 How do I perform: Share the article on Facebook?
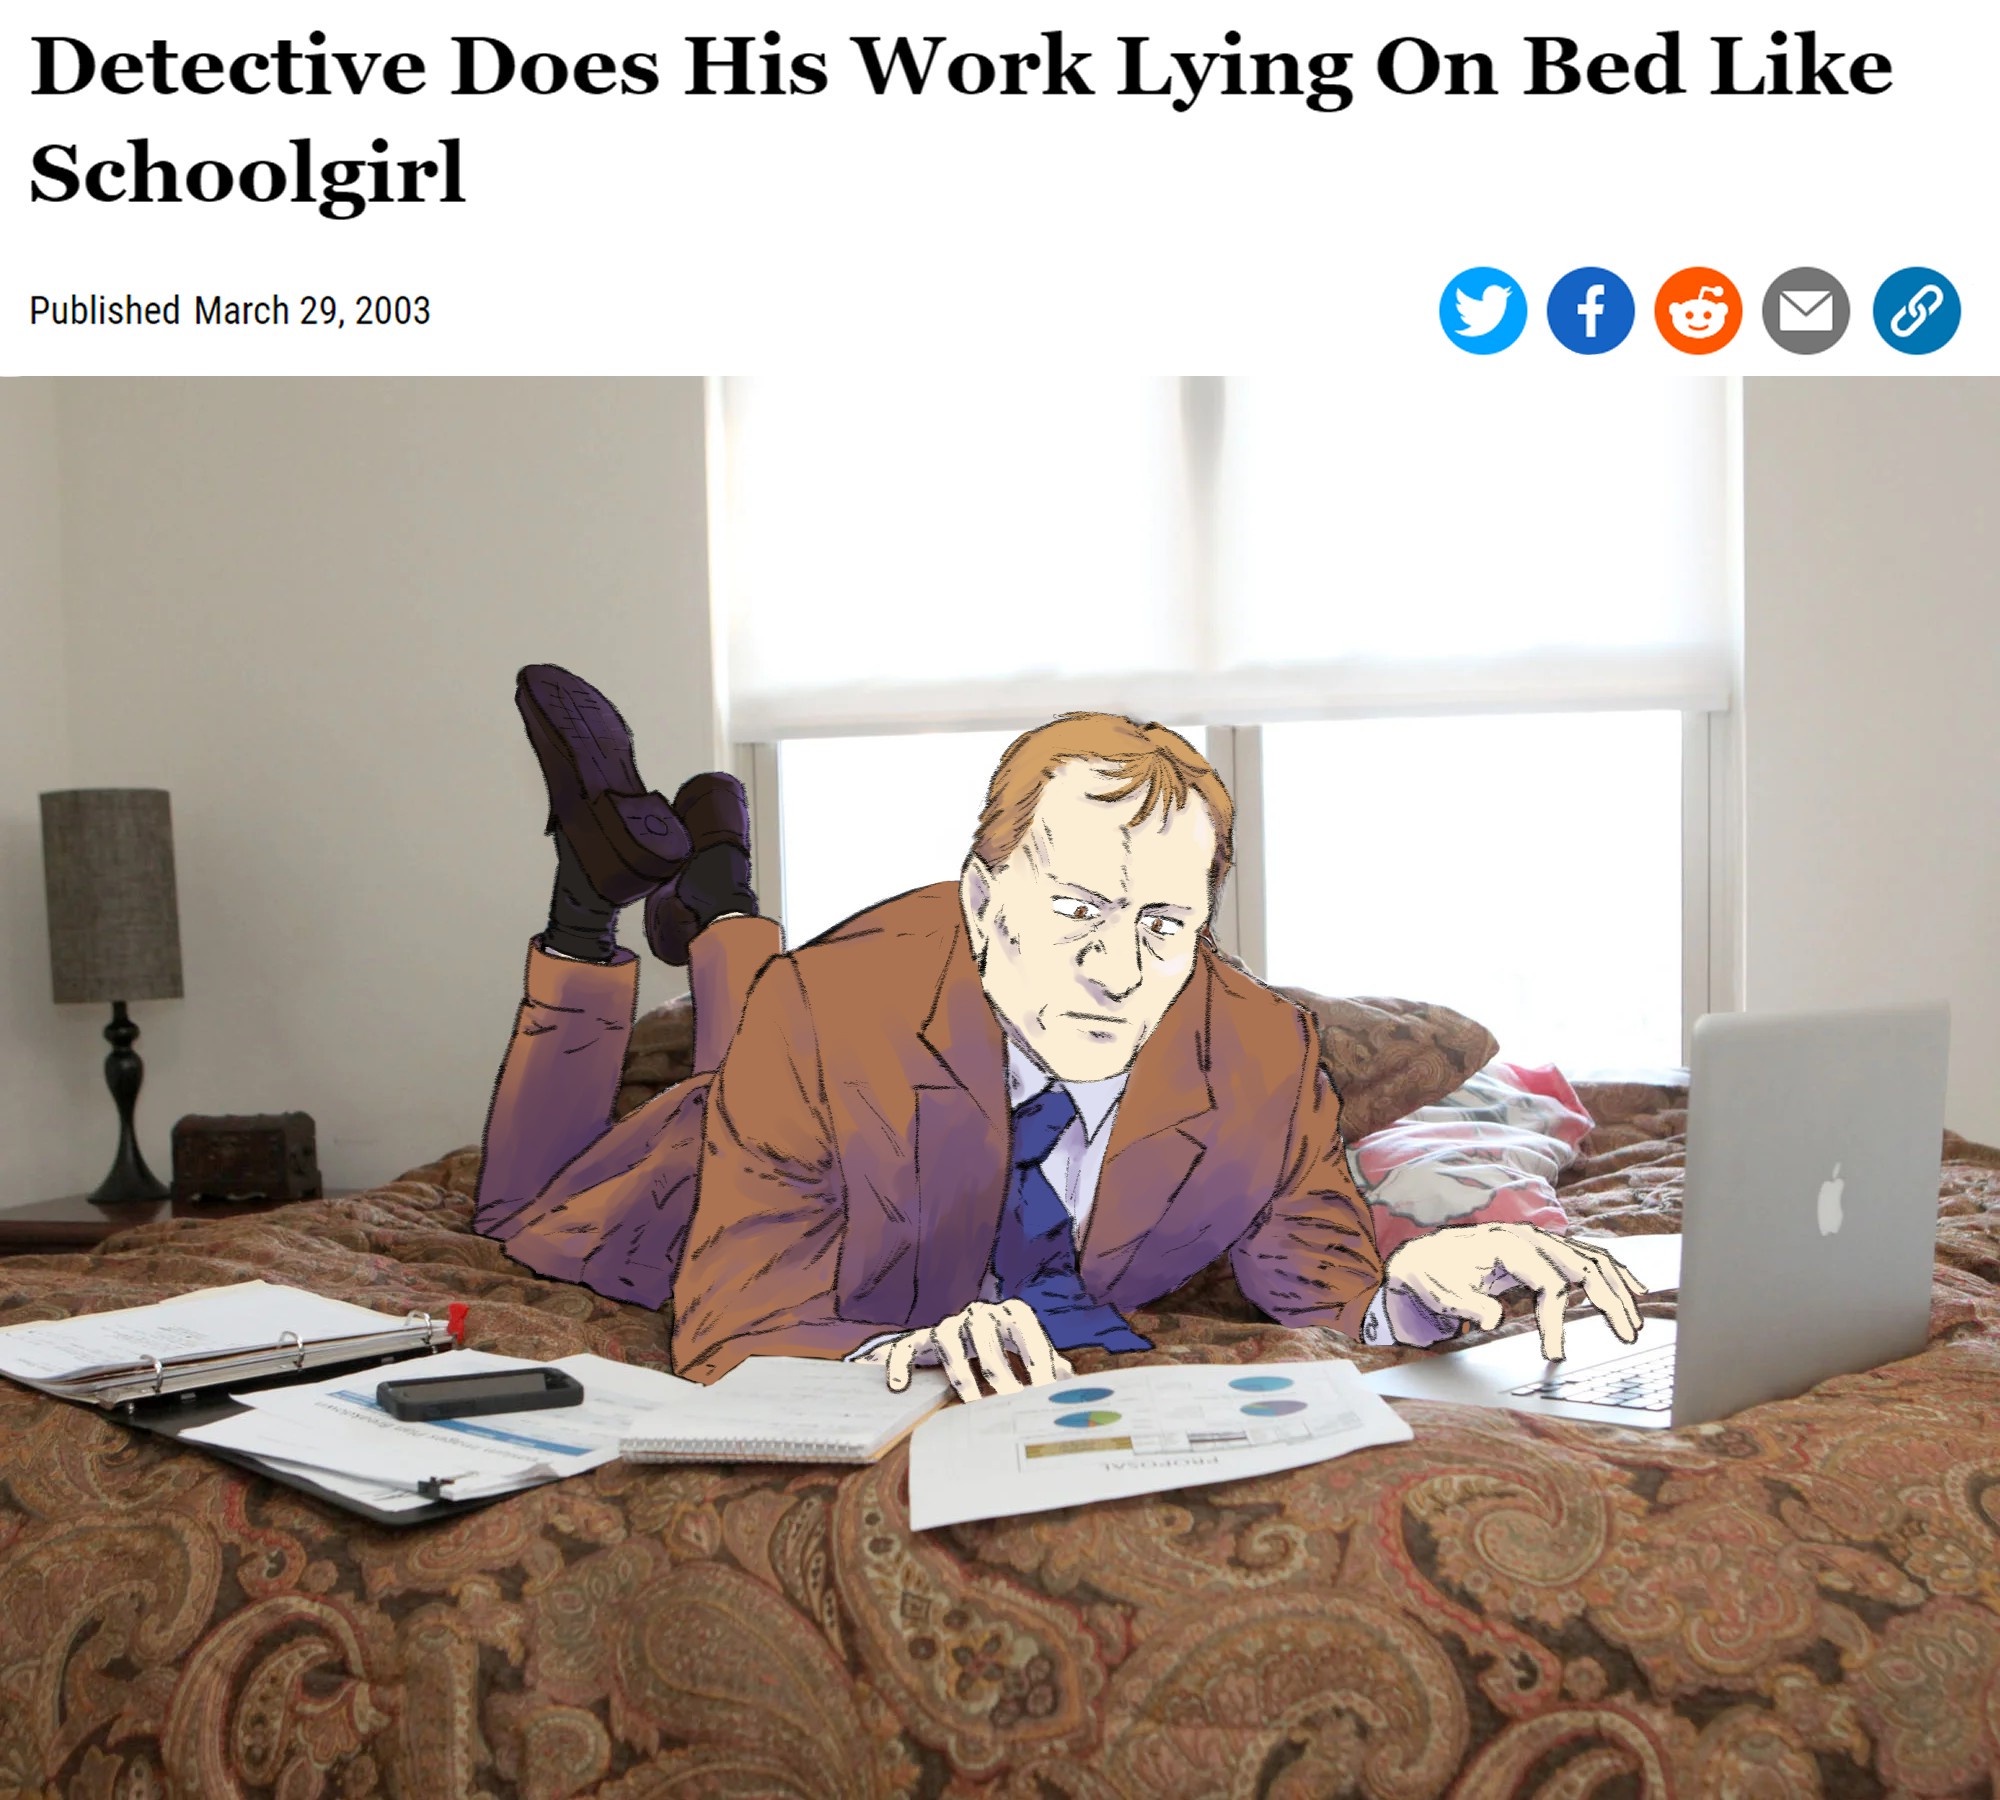(x=1590, y=310)
